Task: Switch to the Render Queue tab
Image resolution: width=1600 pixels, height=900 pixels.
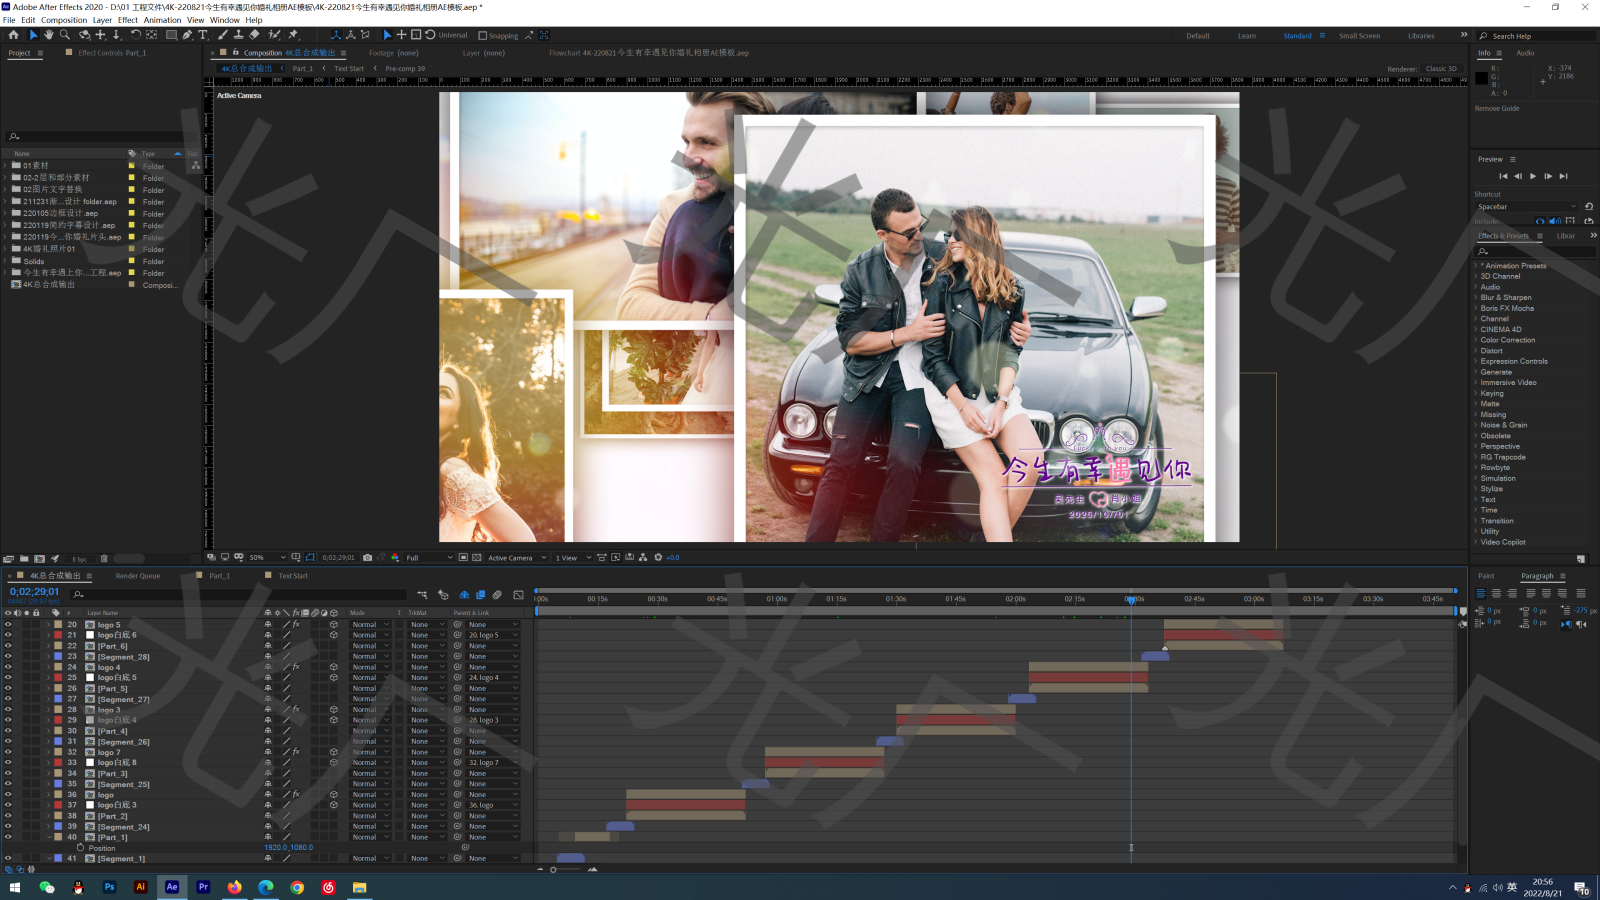Action: point(137,576)
